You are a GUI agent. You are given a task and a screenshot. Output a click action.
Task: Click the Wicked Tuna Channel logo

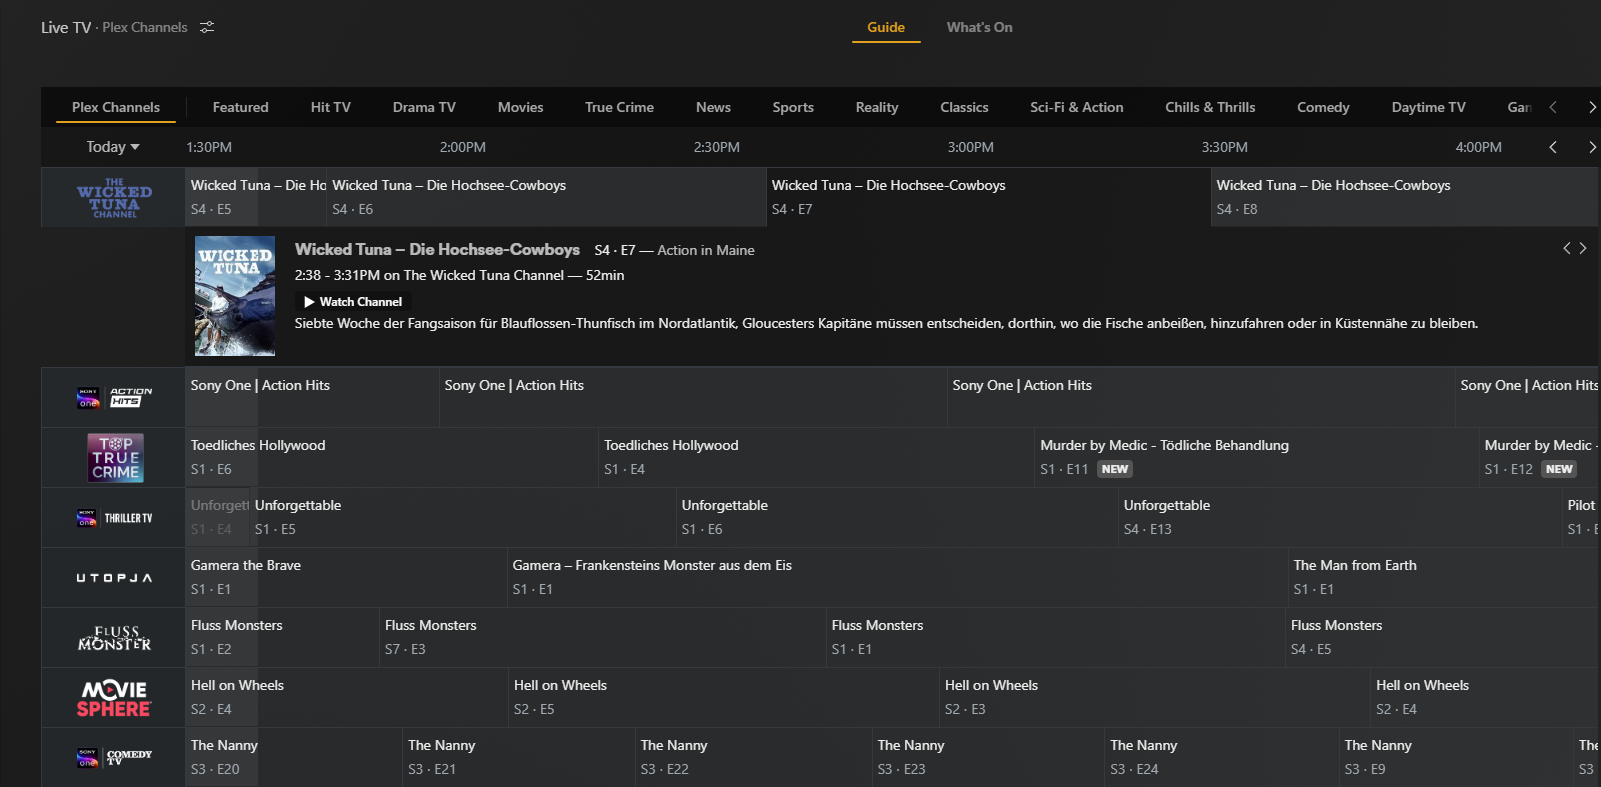[x=114, y=198]
